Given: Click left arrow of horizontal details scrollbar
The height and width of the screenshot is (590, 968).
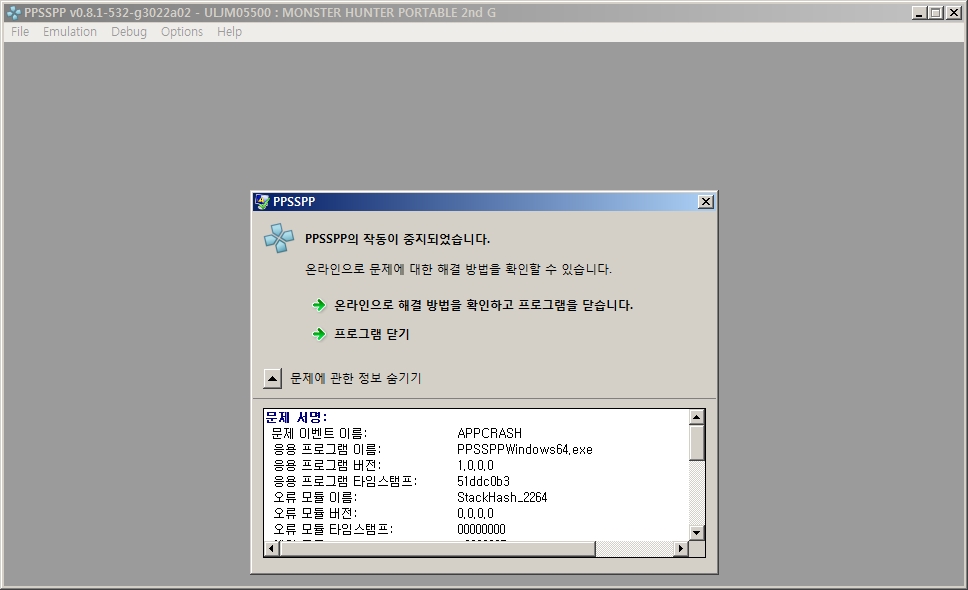Looking at the screenshot, I should click(x=270, y=549).
